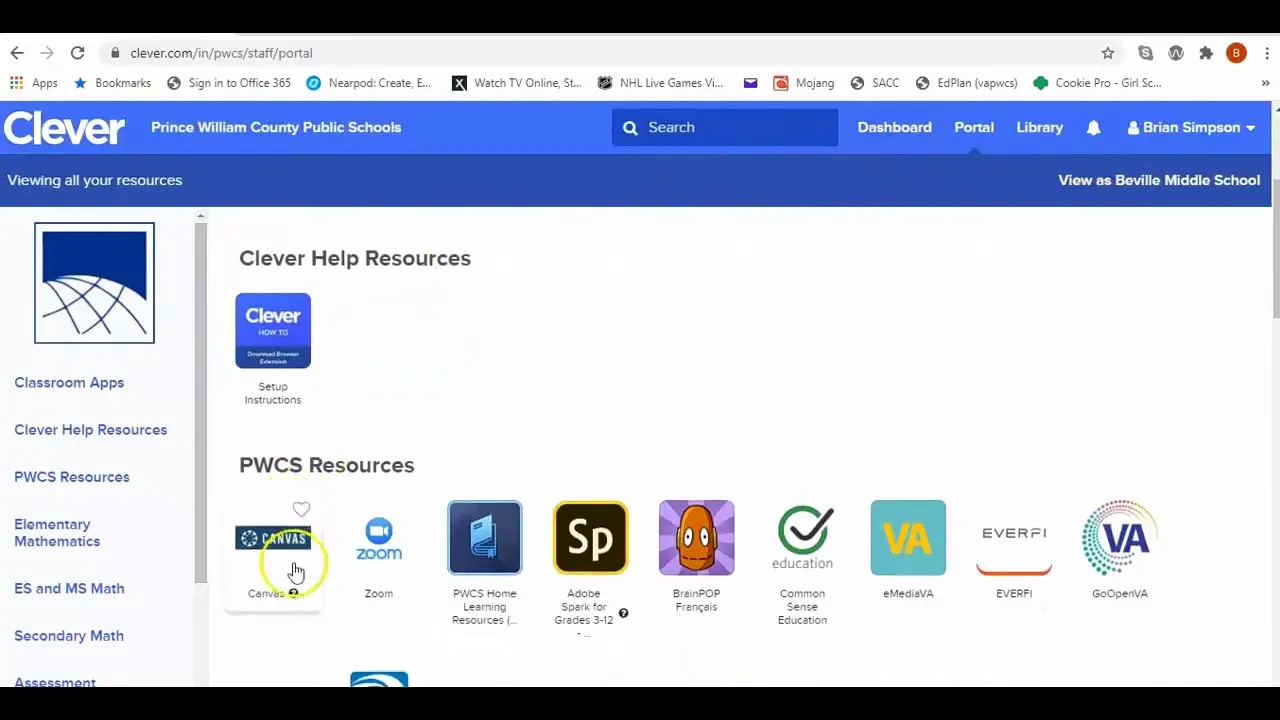Screen dimensions: 1280x720
Task: Open Clever Setup Instructions tile
Action: pyautogui.click(x=273, y=331)
